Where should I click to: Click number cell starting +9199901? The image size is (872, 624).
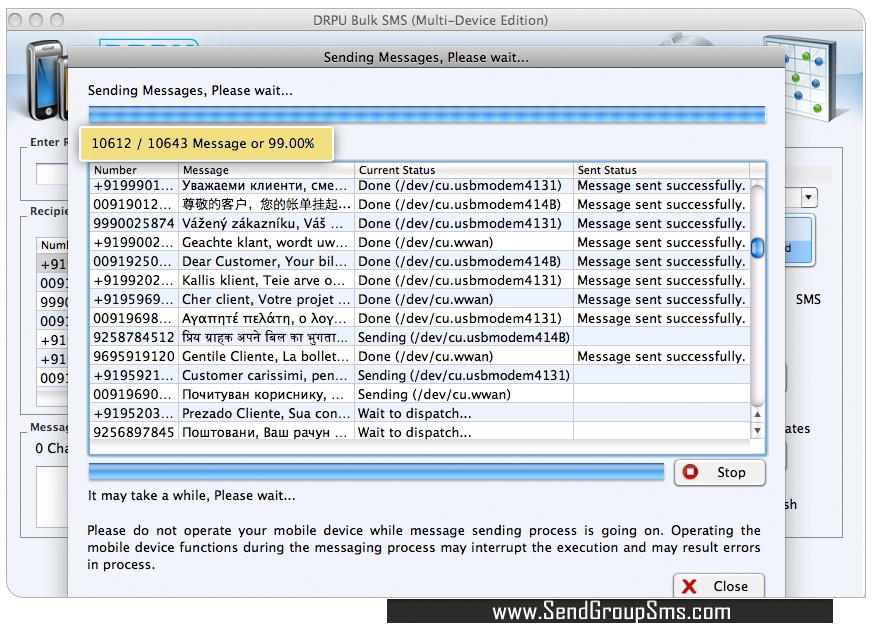click(x=134, y=185)
